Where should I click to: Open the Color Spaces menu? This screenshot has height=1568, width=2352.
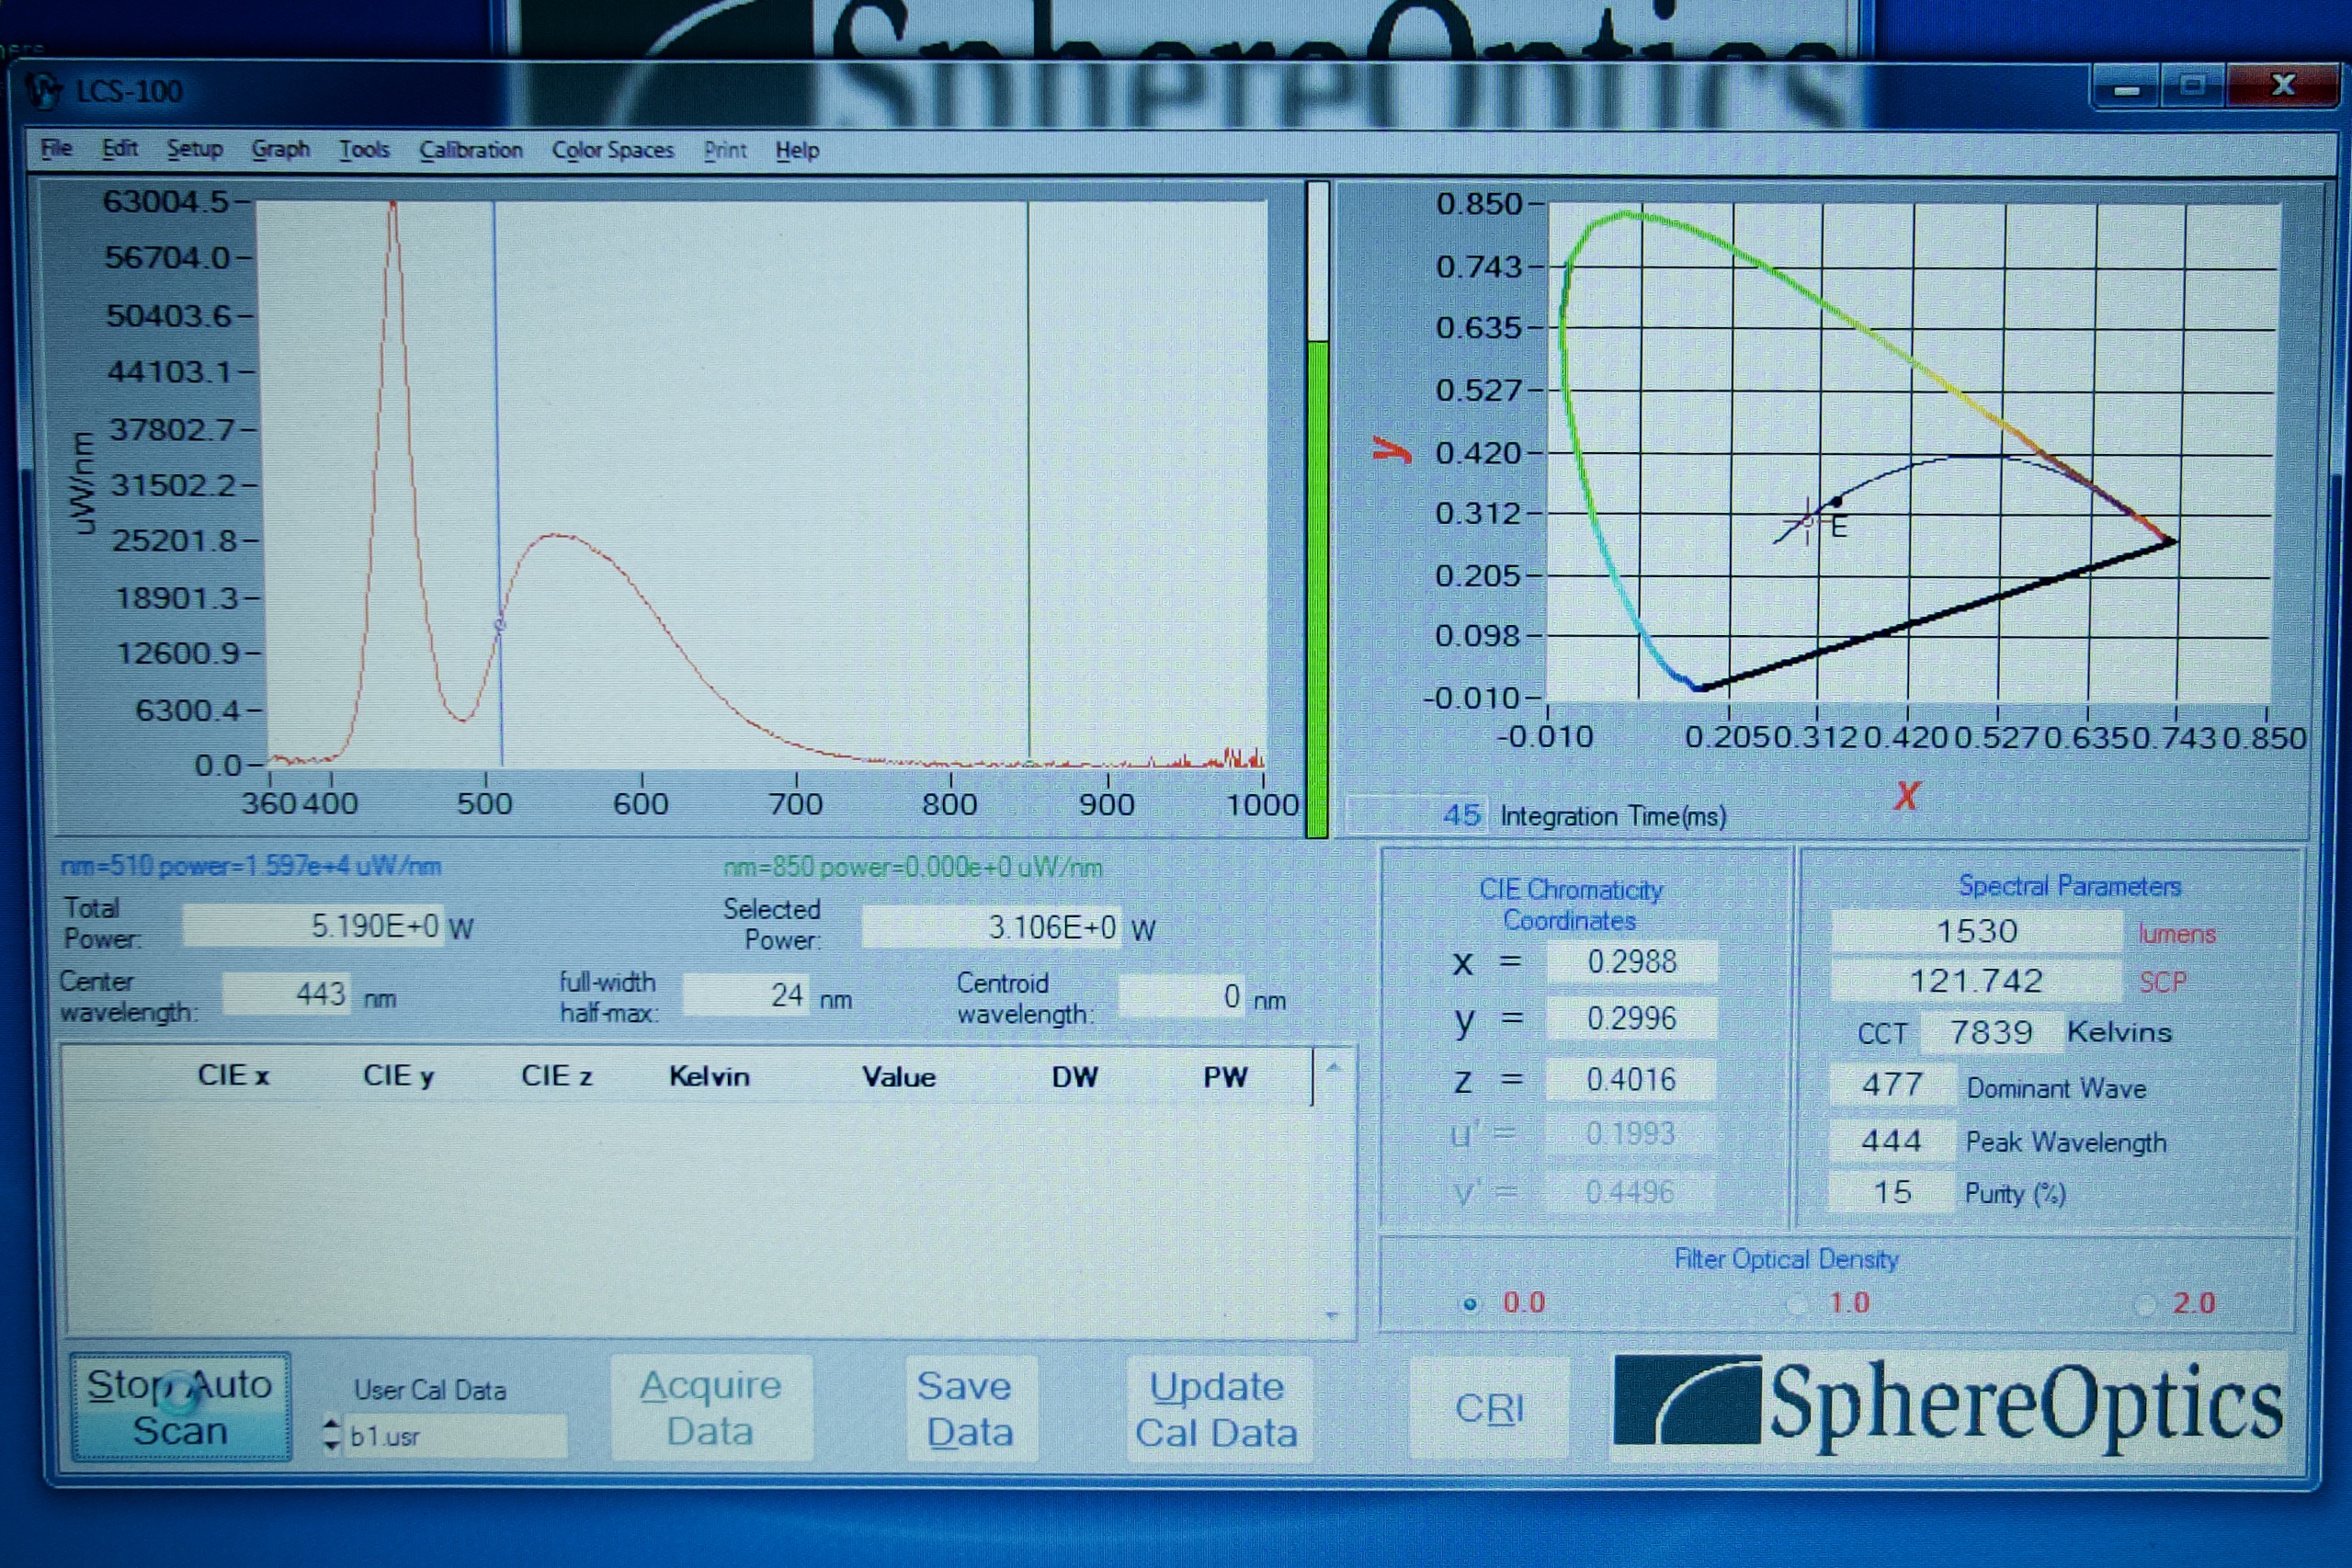coord(612,150)
